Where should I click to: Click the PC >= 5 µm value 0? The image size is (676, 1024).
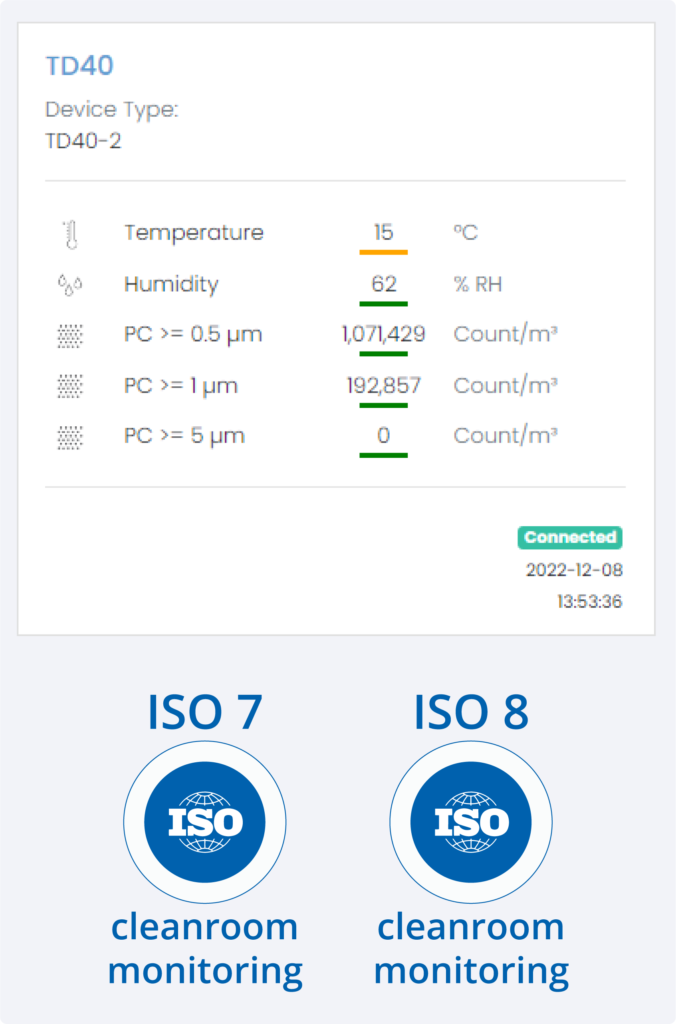[x=383, y=436]
